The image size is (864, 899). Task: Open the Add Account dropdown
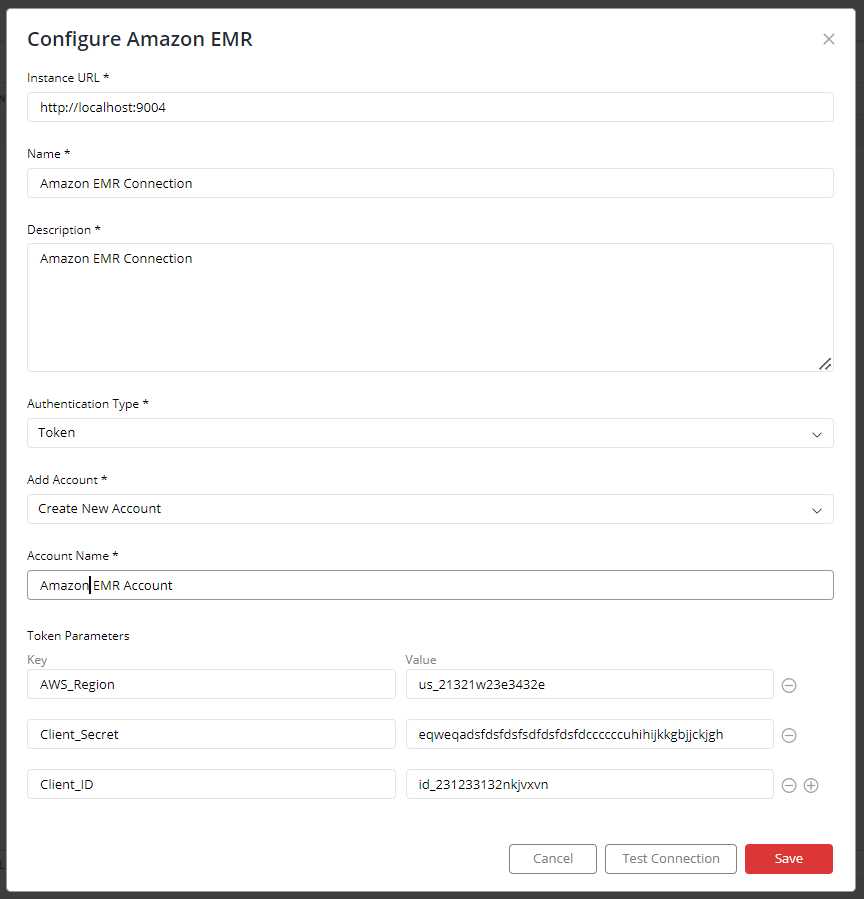point(430,509)
